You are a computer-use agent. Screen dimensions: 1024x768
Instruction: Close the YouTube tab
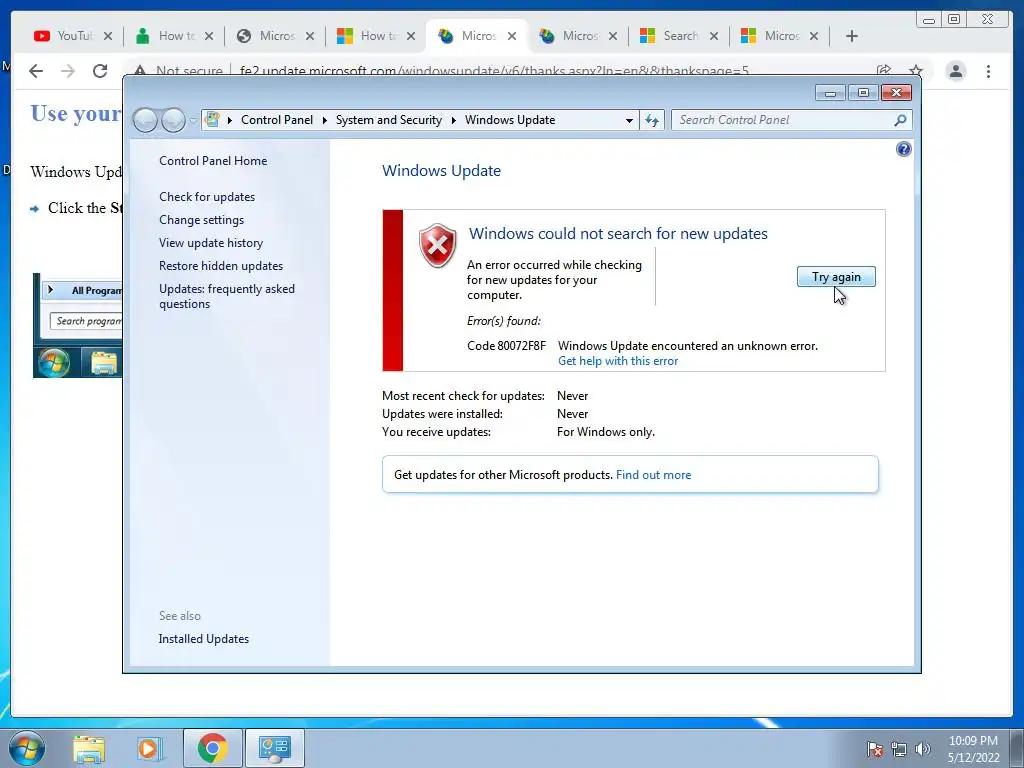pyautogui.click(x=108, y=36)
